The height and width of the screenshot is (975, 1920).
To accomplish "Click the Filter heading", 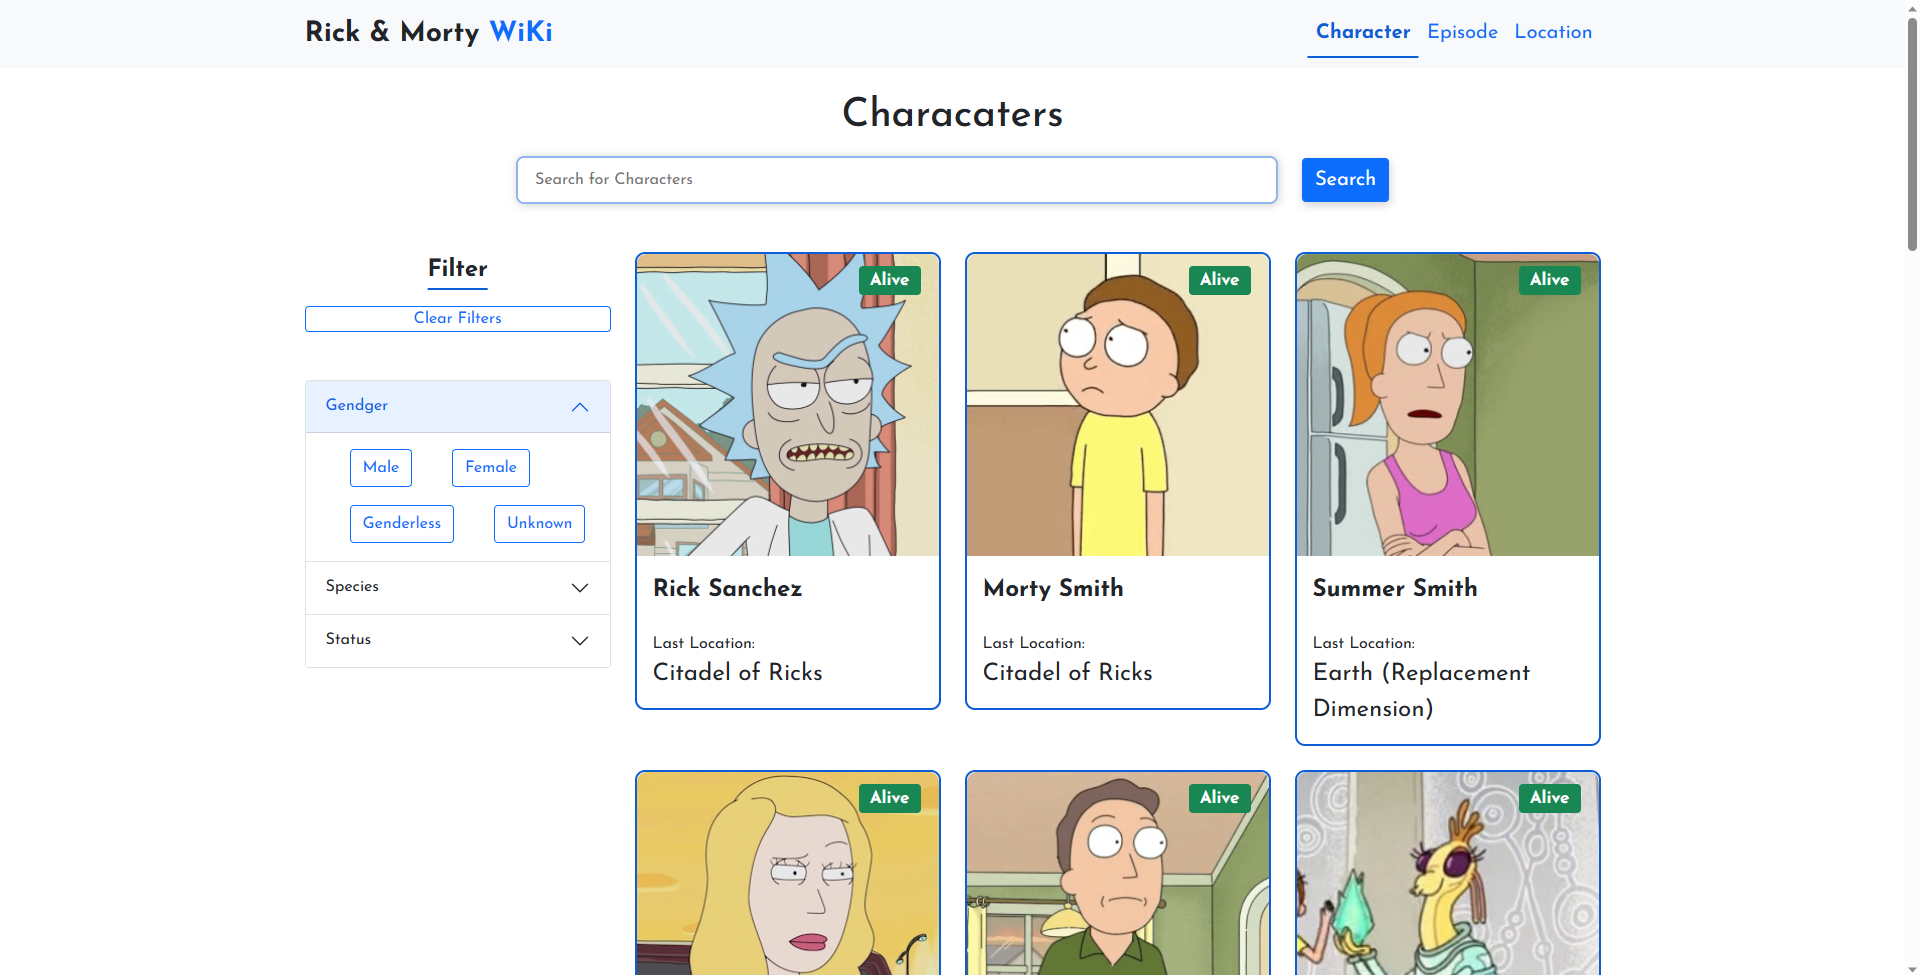I will pos(458,268).
